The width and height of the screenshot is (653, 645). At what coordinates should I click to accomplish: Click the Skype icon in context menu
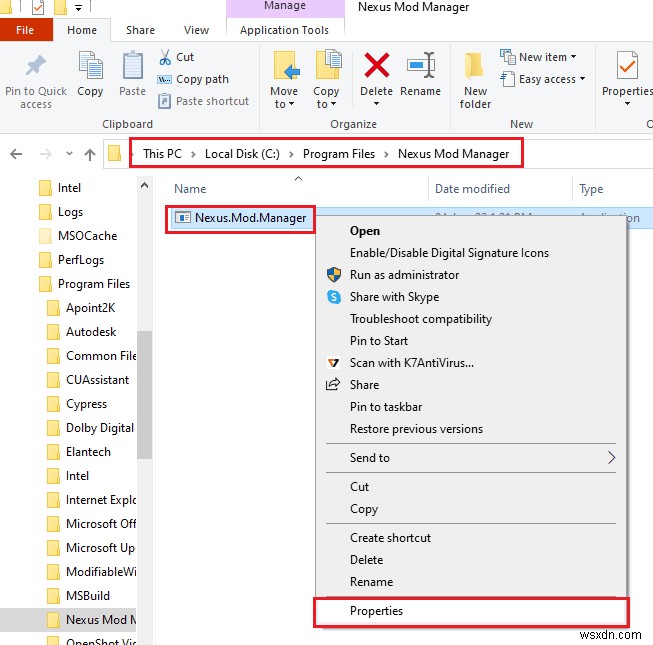(334, 297)
